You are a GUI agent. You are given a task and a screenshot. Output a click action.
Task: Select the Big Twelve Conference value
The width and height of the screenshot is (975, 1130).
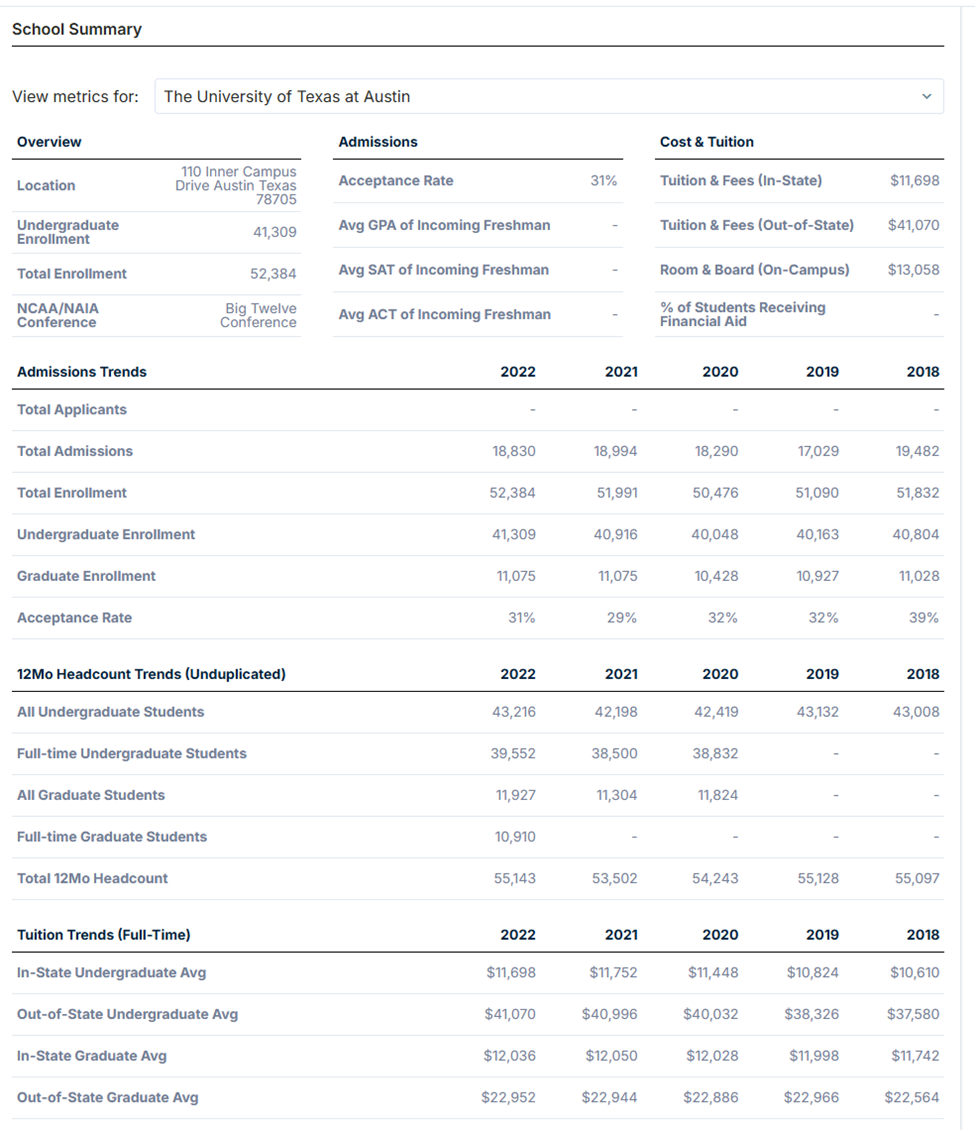[258, 315]
